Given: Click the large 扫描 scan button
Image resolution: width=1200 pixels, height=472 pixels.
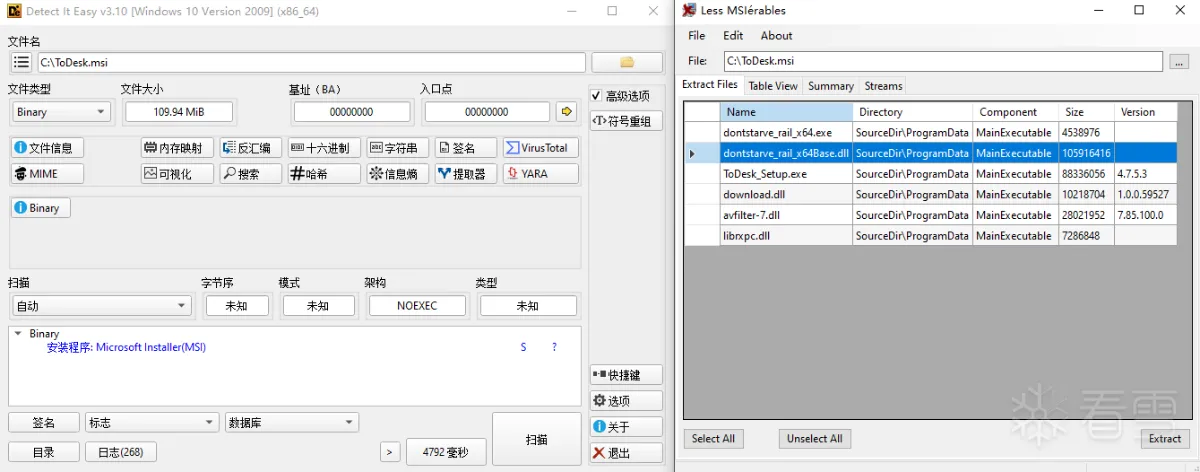Looking at the screenshot, I should [536, 439].
